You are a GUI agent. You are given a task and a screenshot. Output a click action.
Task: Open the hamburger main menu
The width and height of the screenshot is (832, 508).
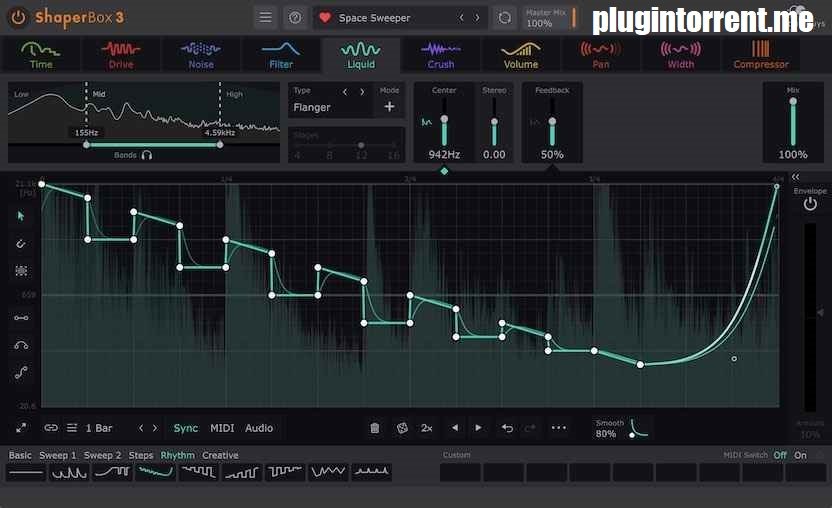(265, 18)
